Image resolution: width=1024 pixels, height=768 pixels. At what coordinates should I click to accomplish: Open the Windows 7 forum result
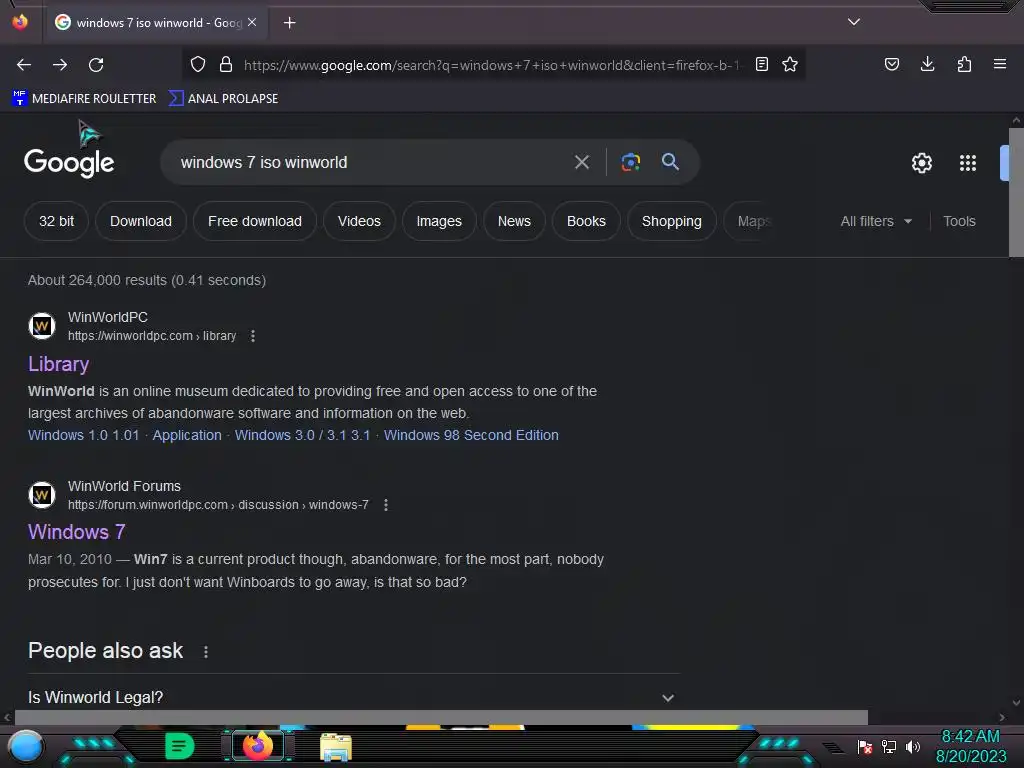(76, 532)
